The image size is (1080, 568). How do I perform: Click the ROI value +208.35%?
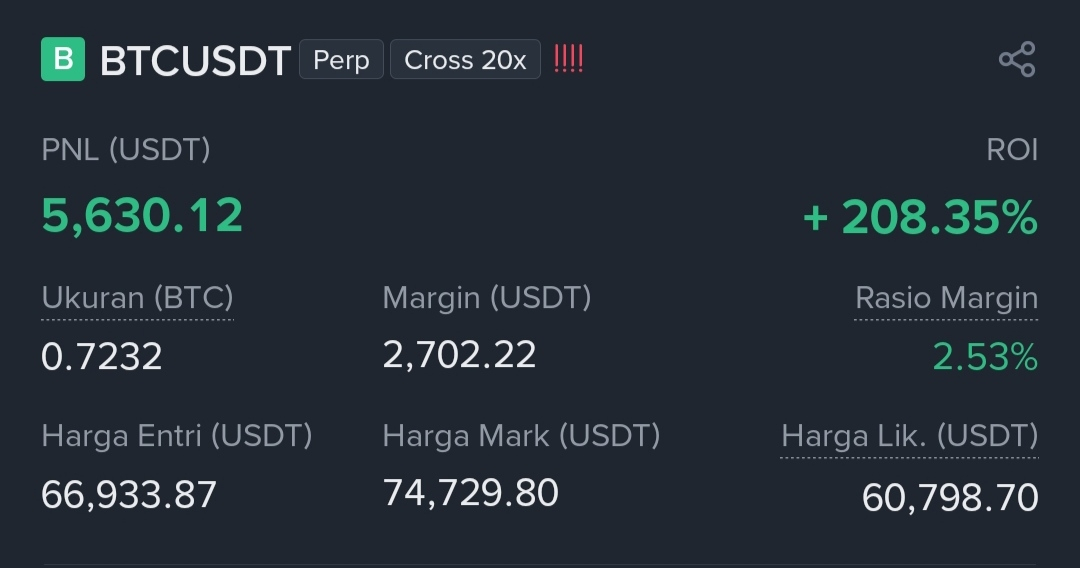[921, 217]
